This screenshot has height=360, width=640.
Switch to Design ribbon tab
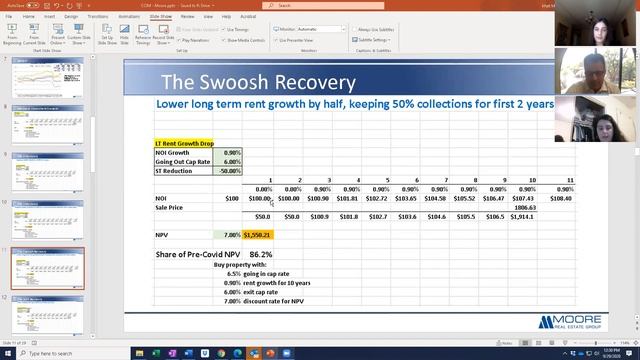[x=71, y=17]
